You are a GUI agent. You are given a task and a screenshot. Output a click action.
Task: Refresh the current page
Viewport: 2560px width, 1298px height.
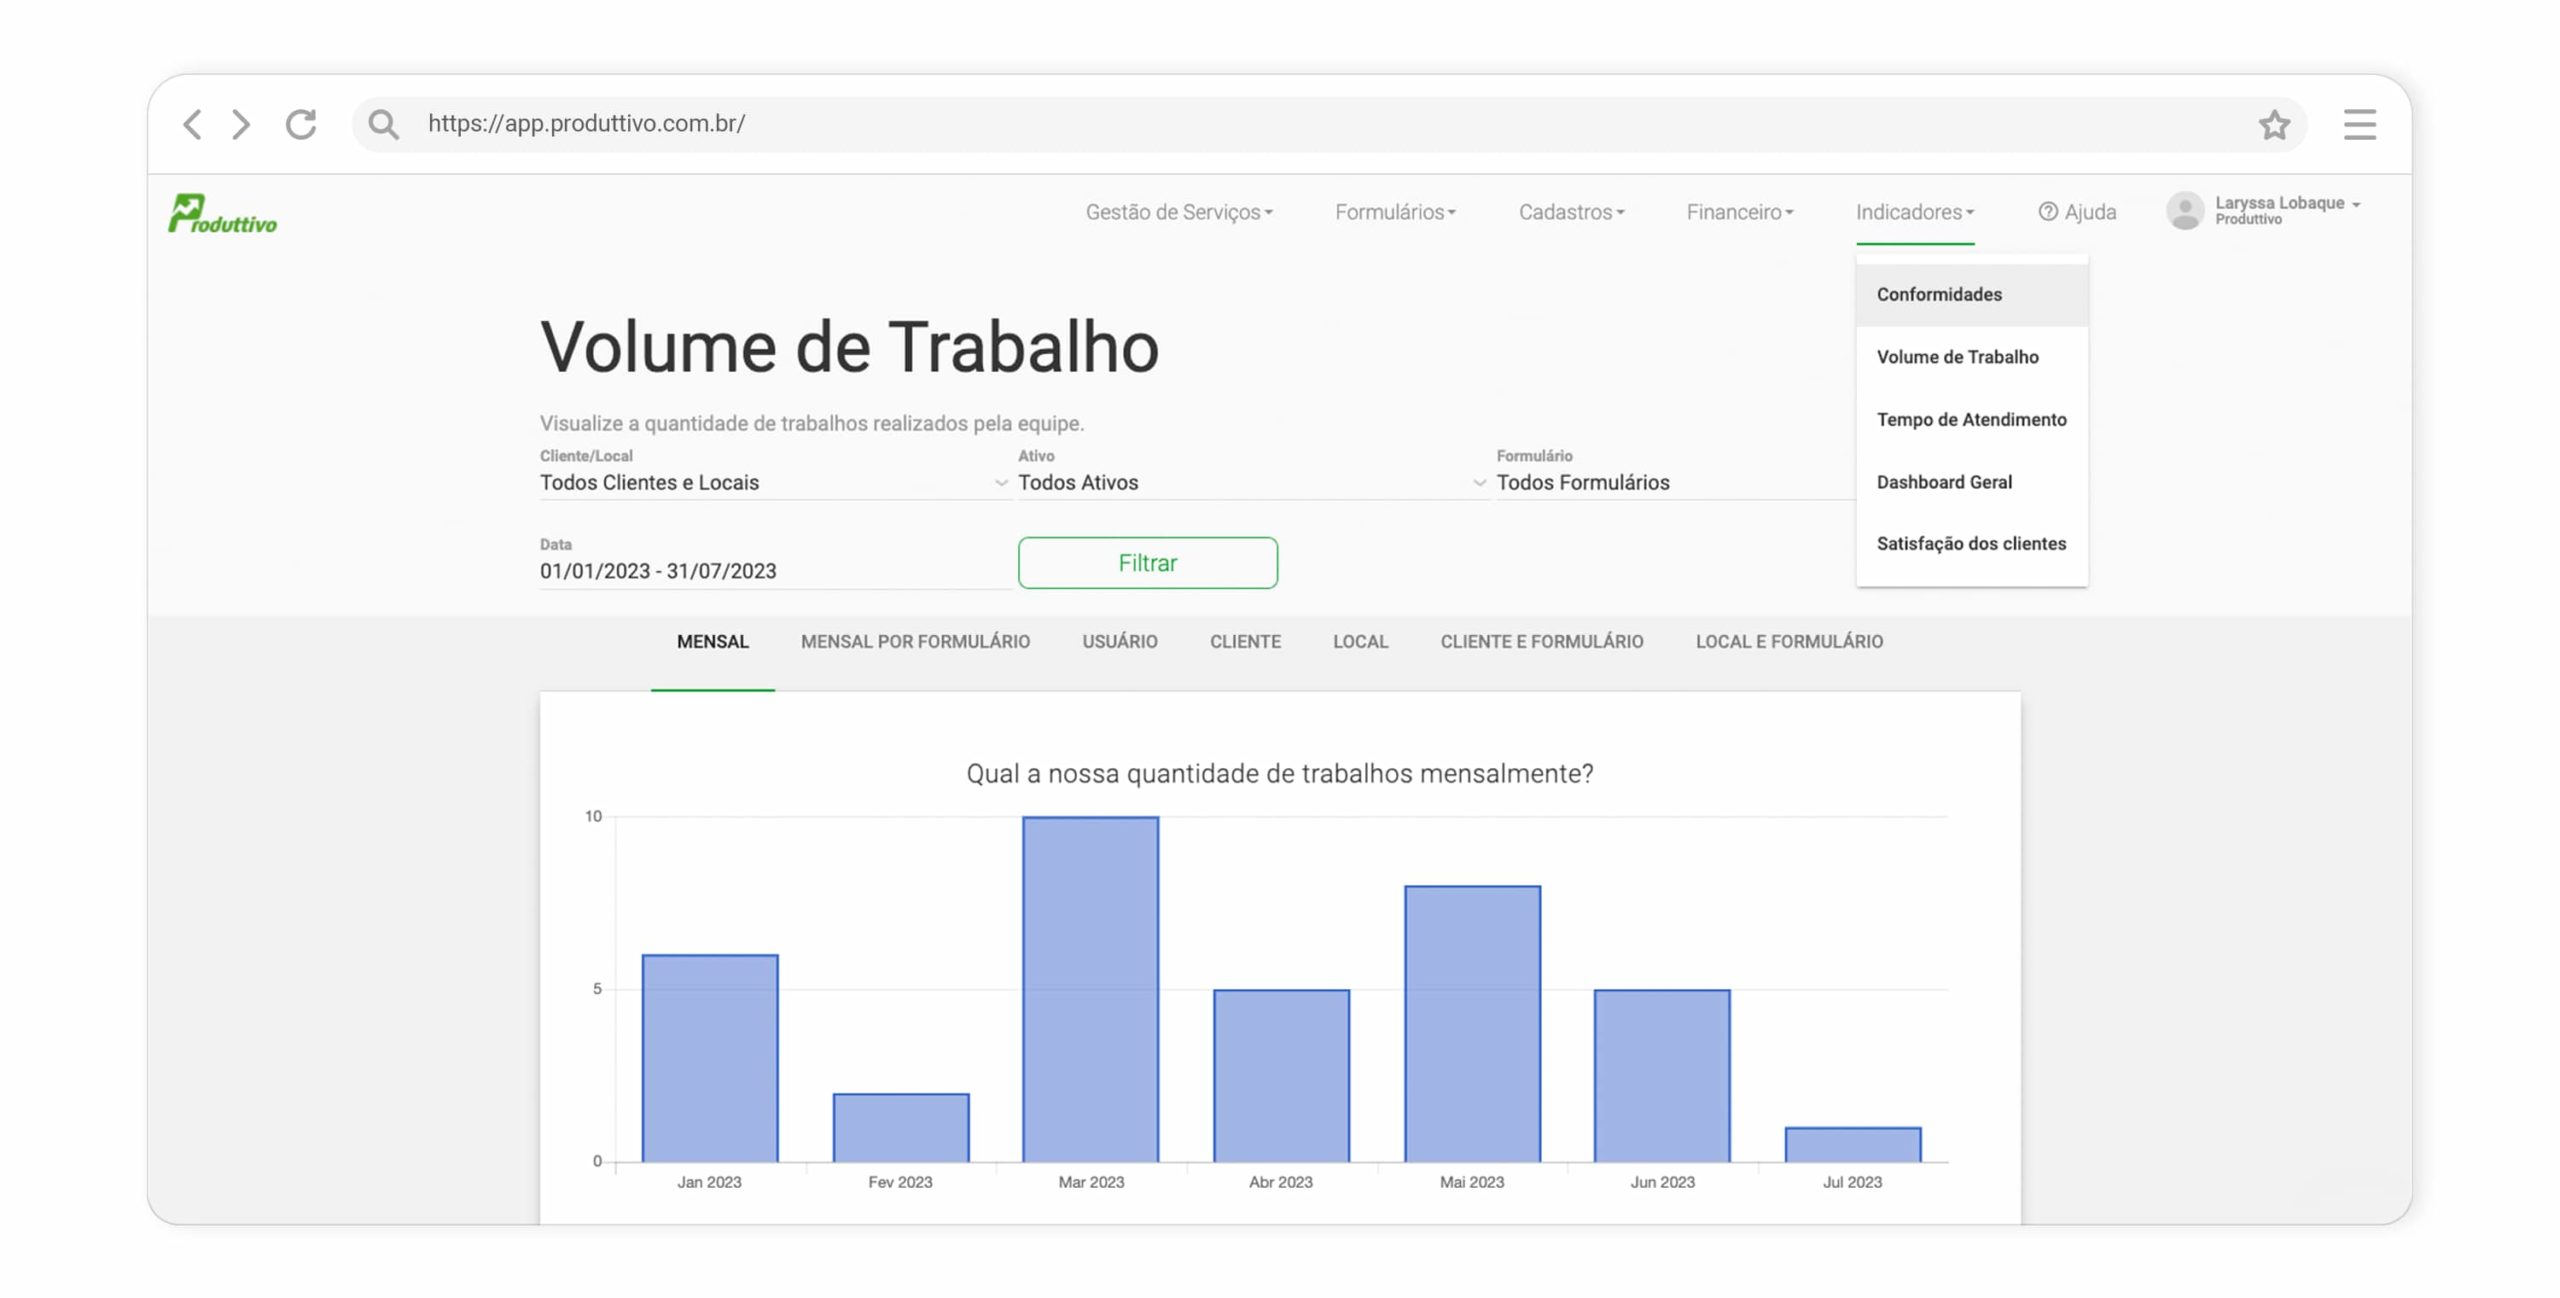point(300,124)
